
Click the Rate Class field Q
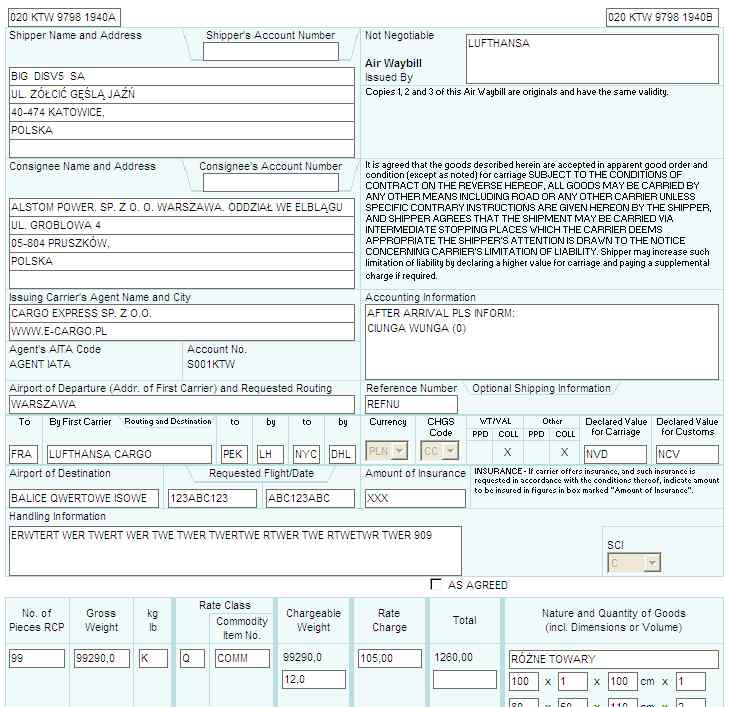[192, 659]
